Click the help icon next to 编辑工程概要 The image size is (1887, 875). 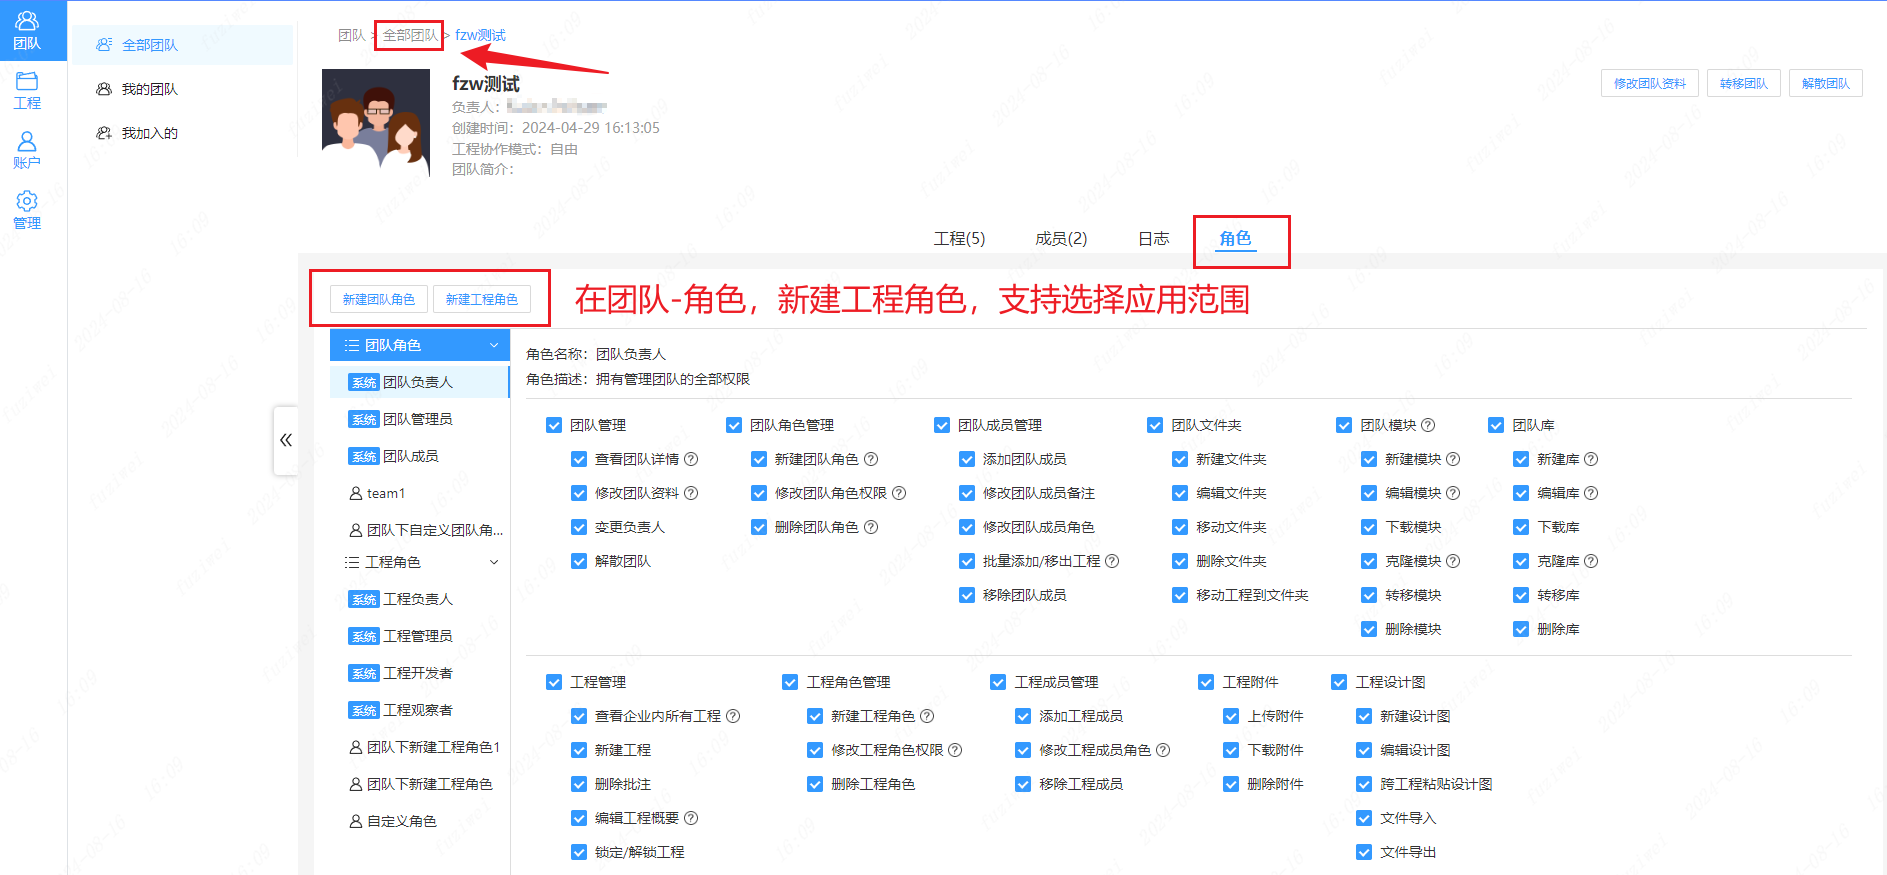pos(691,818)
